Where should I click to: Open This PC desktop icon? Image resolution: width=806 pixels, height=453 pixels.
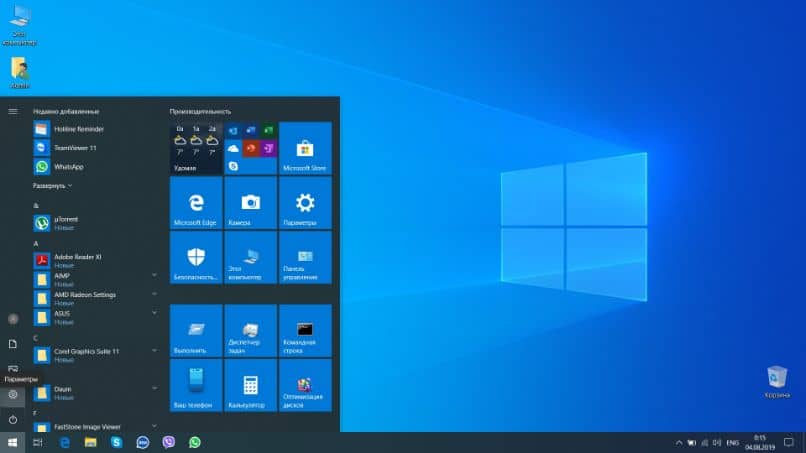[20, 25]
